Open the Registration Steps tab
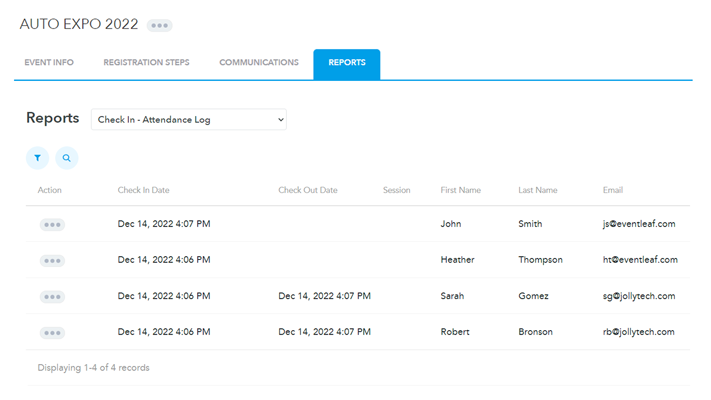Viewport: 711px width, 400px height. (146, 63)
